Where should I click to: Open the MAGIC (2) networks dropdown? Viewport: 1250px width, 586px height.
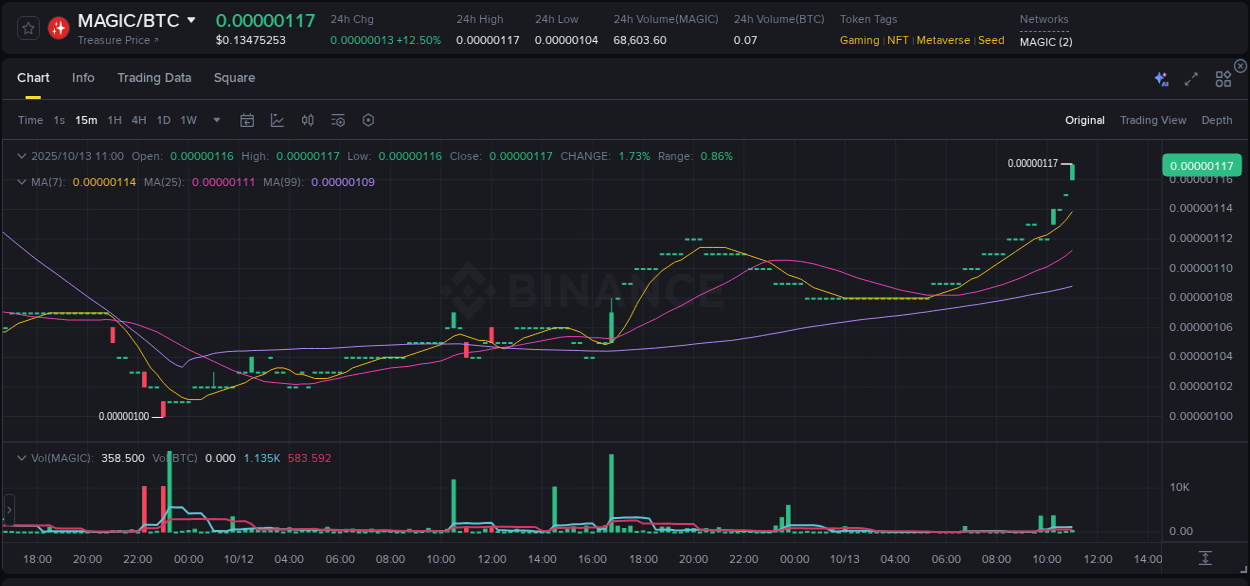(1045, 42)
